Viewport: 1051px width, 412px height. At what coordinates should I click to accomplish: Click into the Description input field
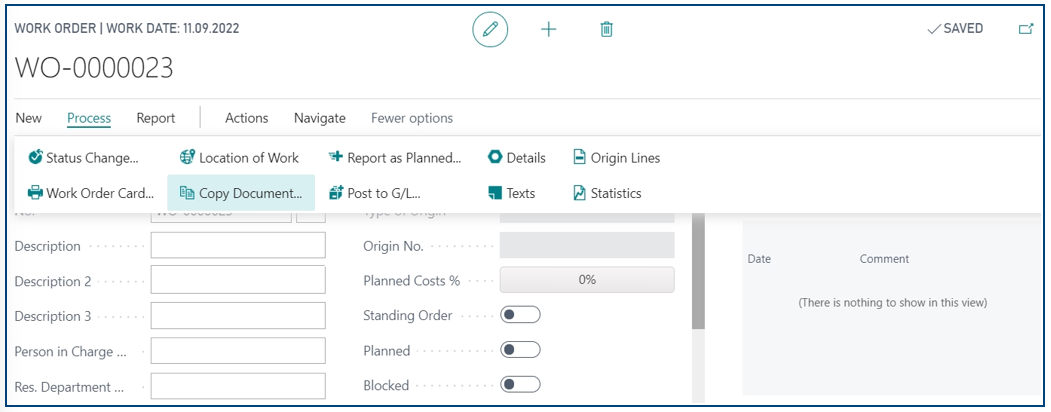click(238, 245)
